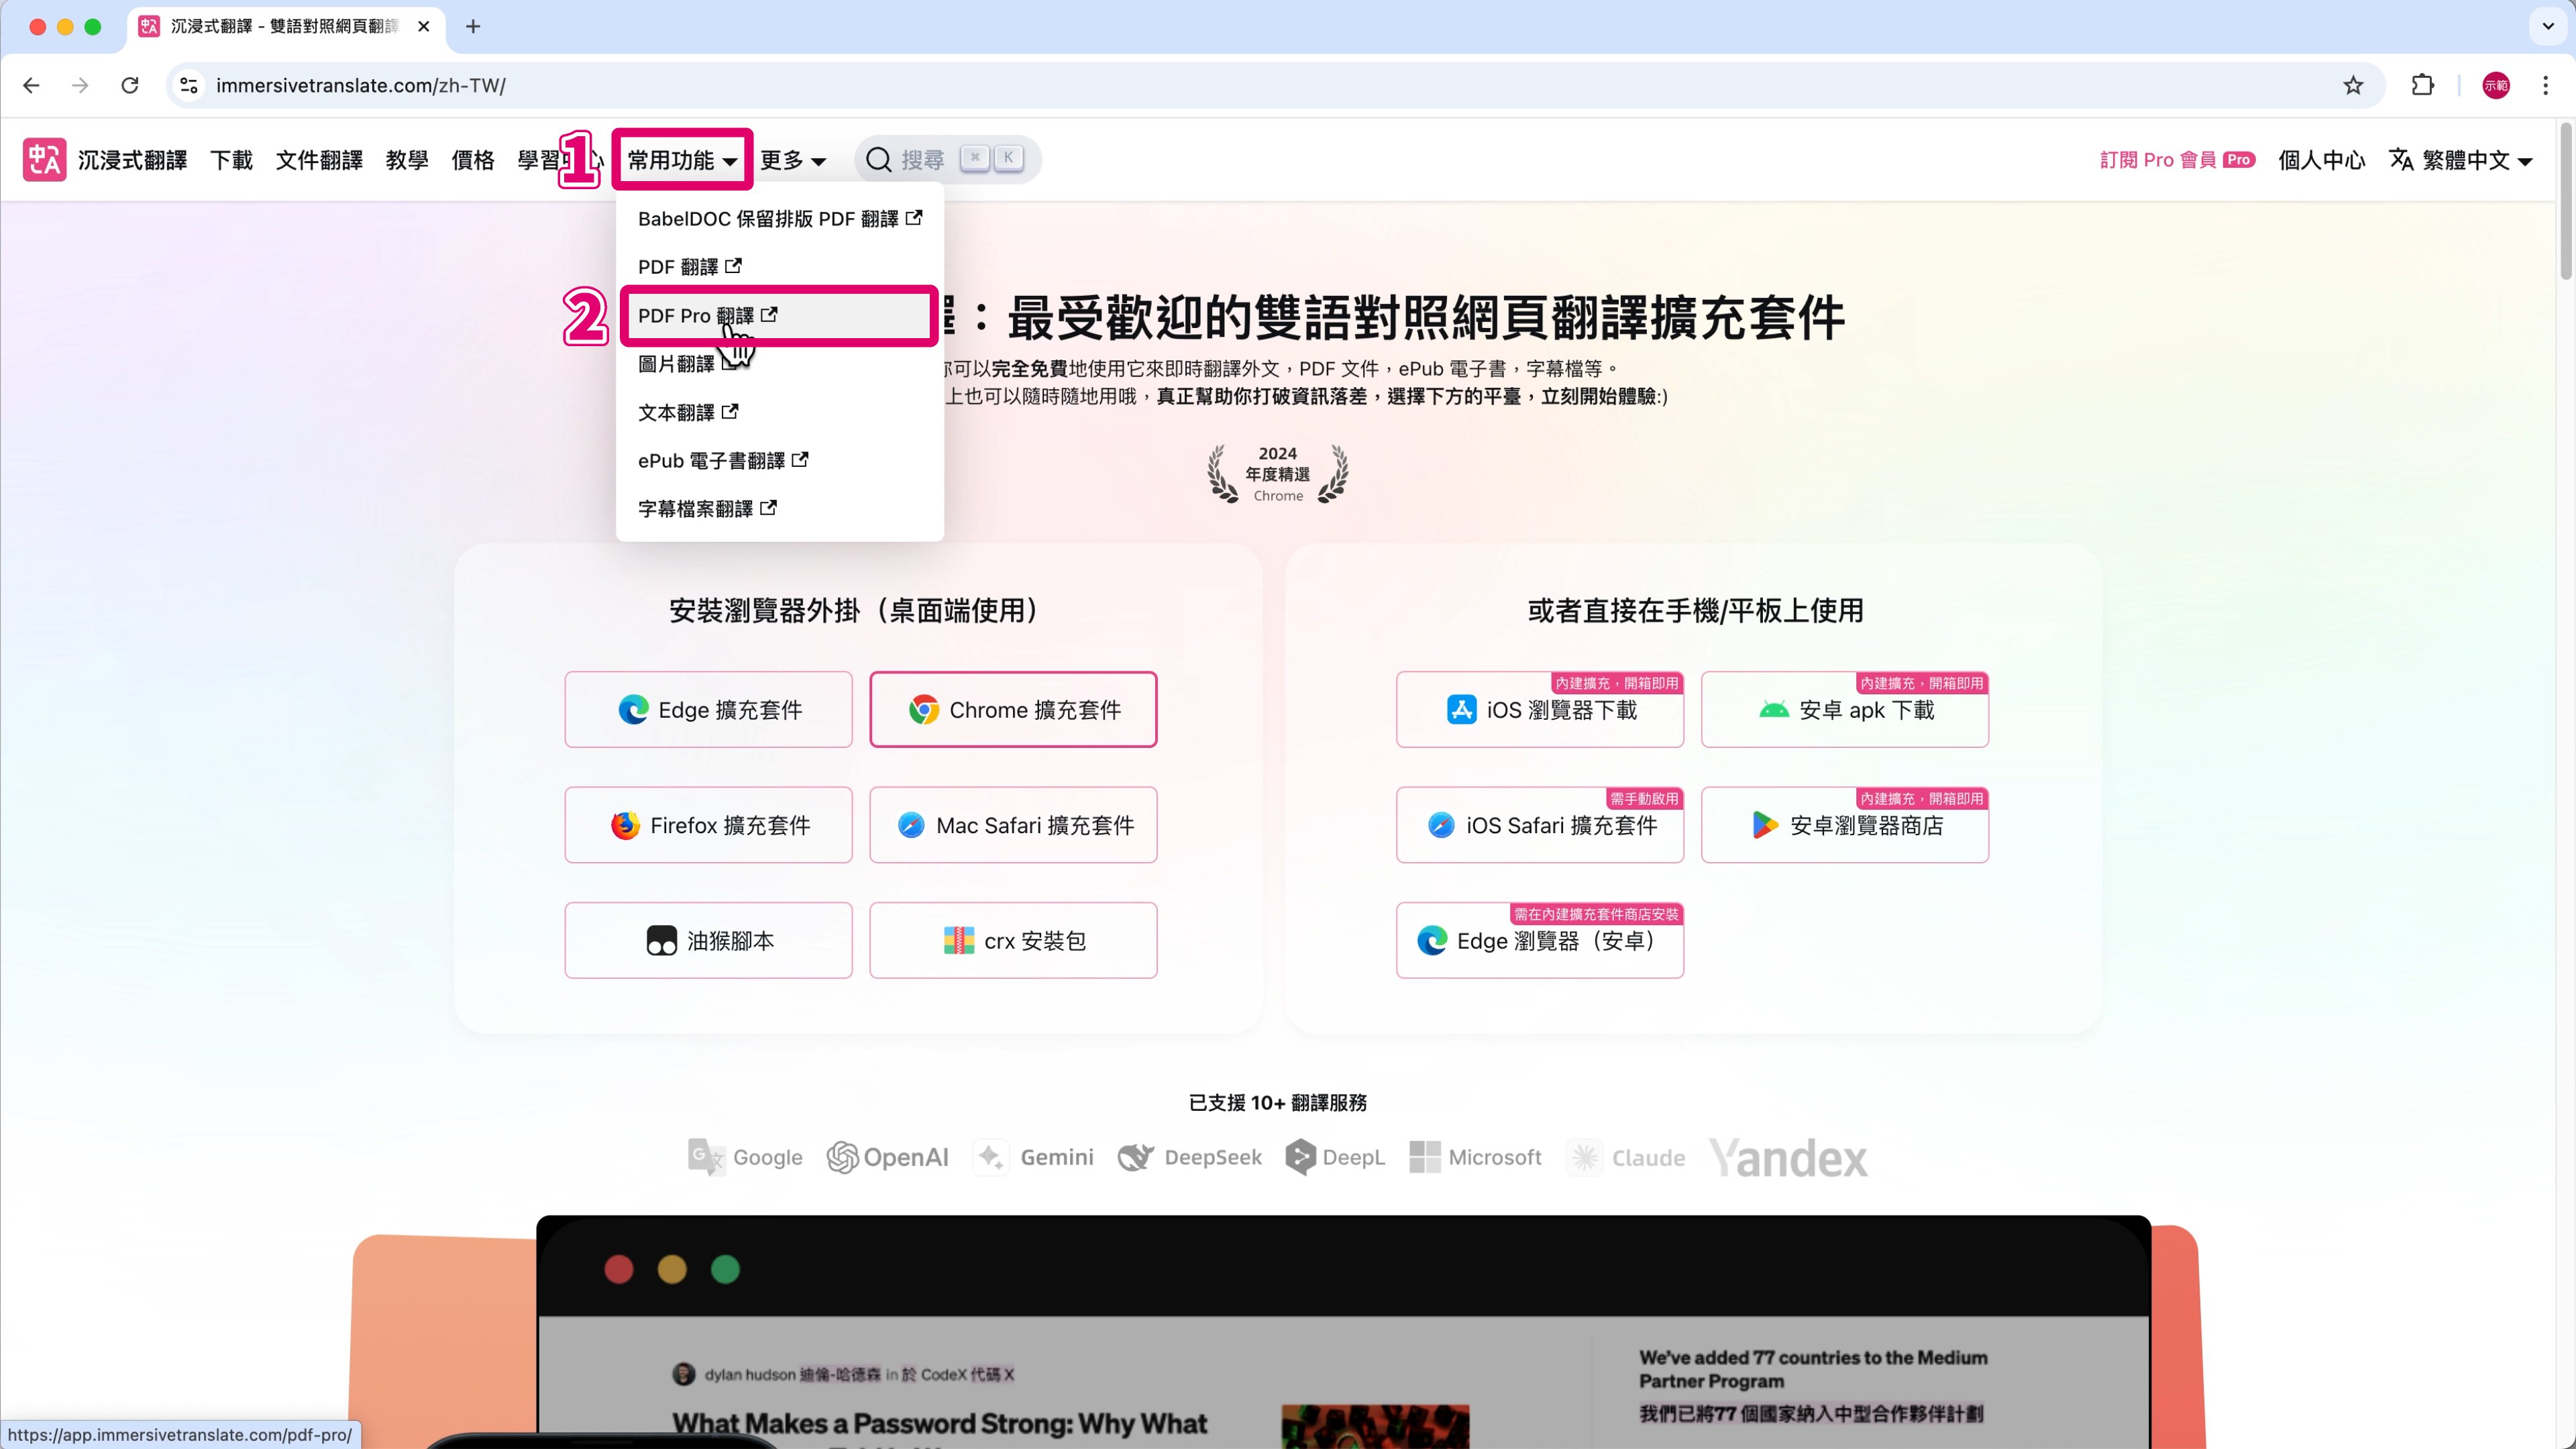2576x1449 pixels.
Task: Open the Chrome extensions puzzle icon
Action: point(2422,86)
